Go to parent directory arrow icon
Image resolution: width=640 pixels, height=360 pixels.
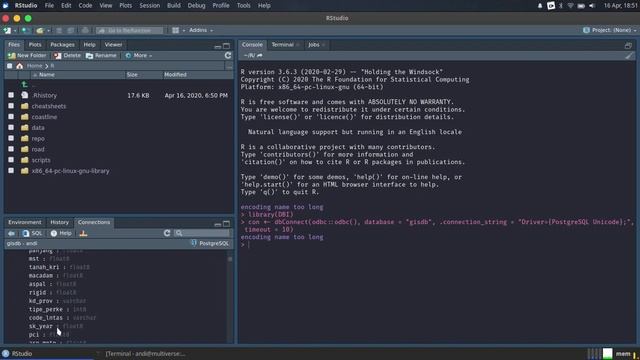[24, 84]
